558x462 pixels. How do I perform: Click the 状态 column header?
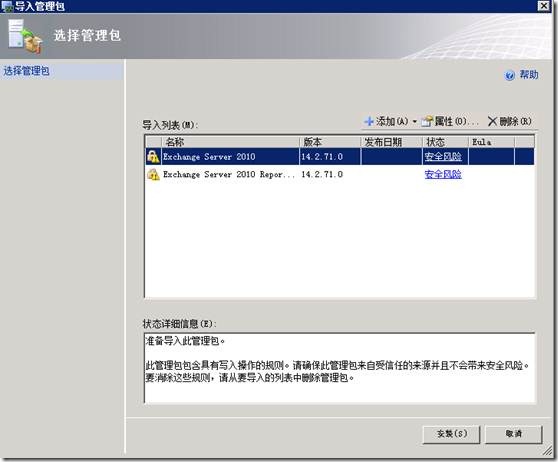click(445, 142)
